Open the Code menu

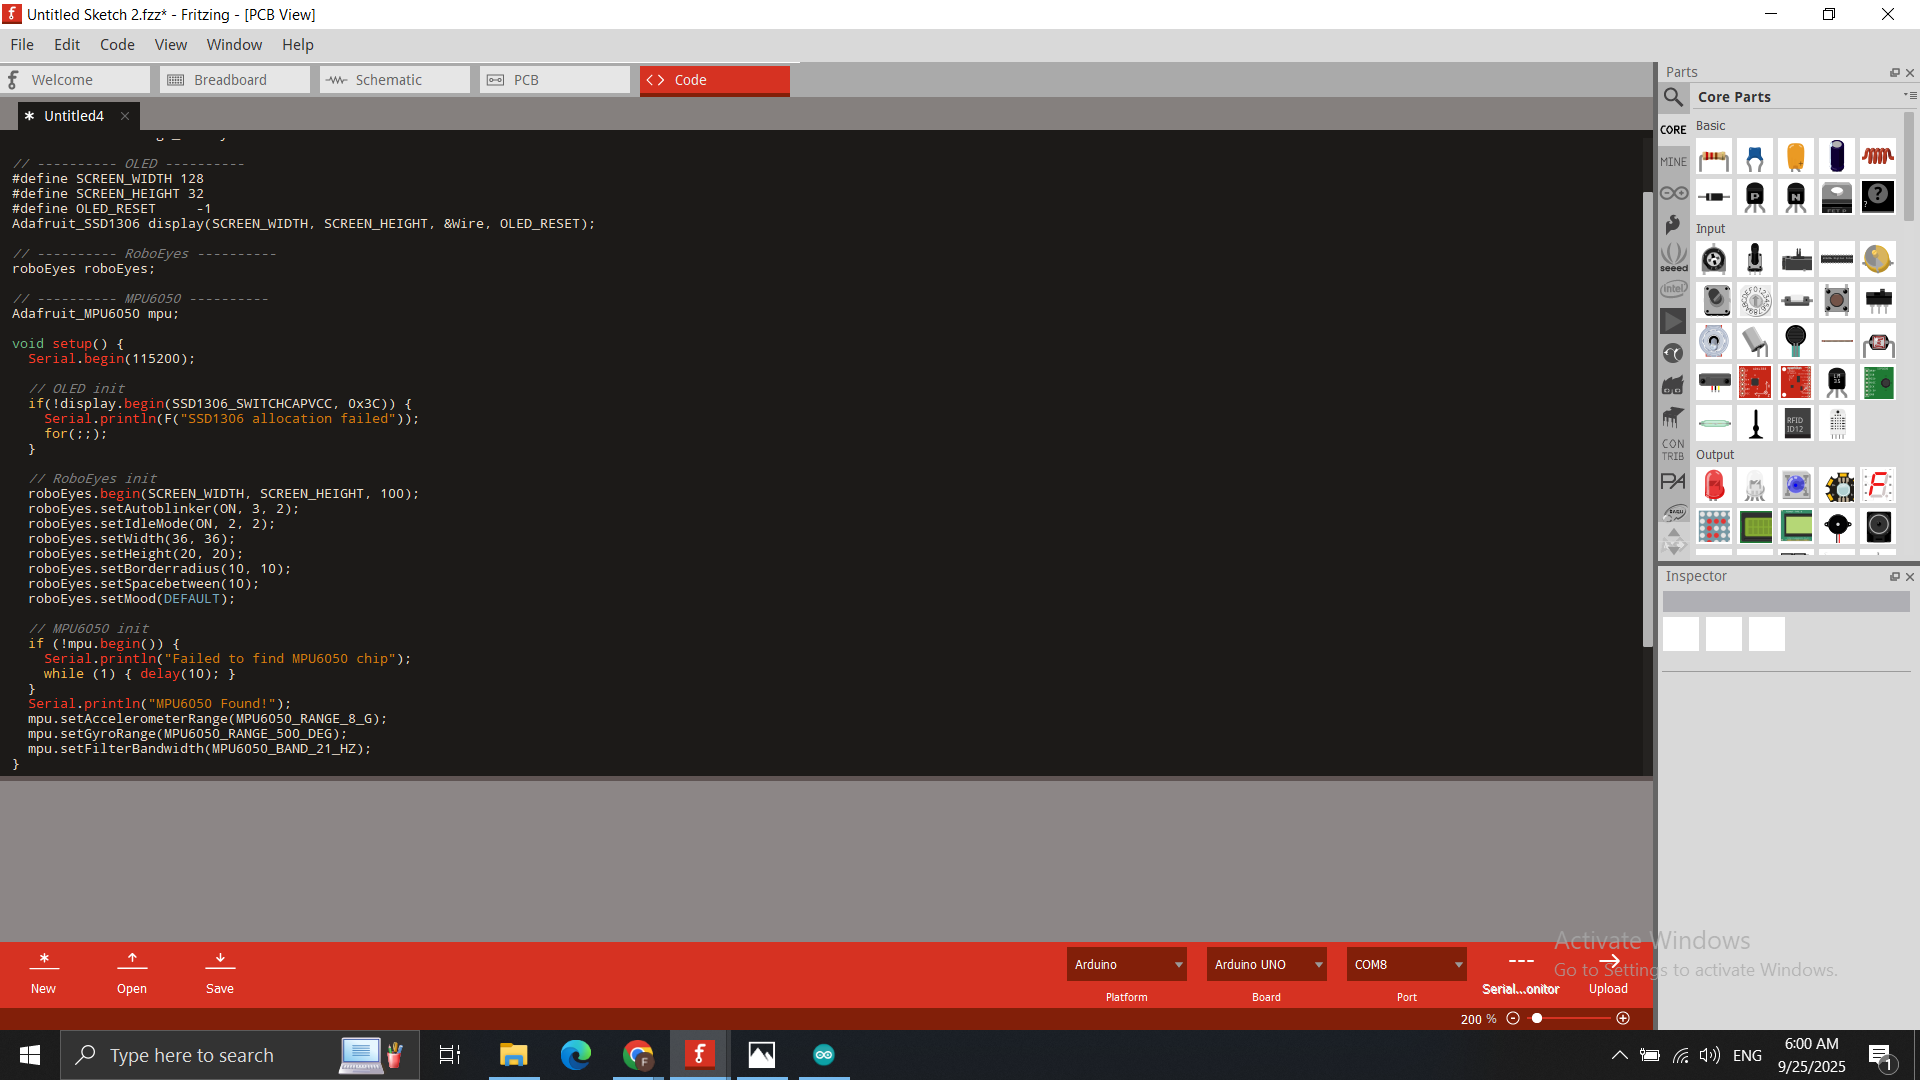pyautogui.click(x=117, y=45)
